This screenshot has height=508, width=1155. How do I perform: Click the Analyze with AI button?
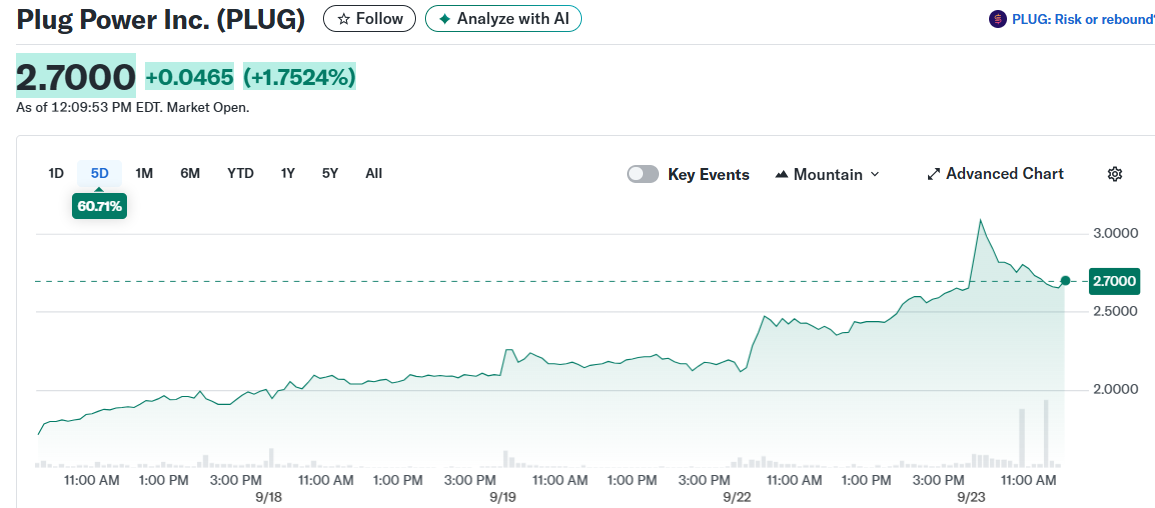click(x=503, y=19)
